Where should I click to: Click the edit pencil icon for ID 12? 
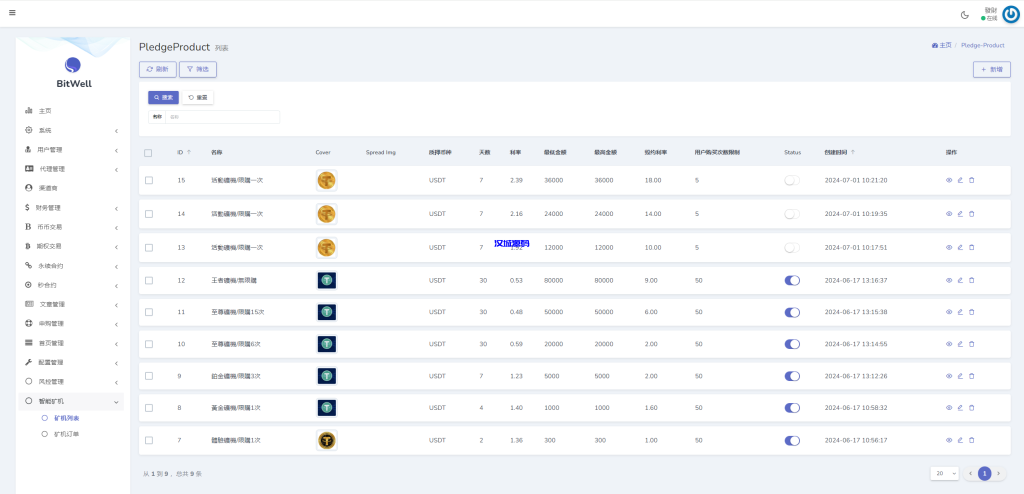[x=960, y=280]
